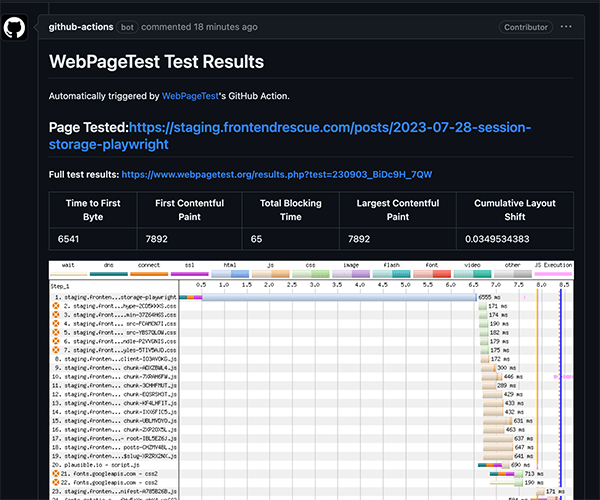Click the magenta 'ssl' legend color bar
The height and width of the screenshot is (500, 600).
(x=190, y=274)
